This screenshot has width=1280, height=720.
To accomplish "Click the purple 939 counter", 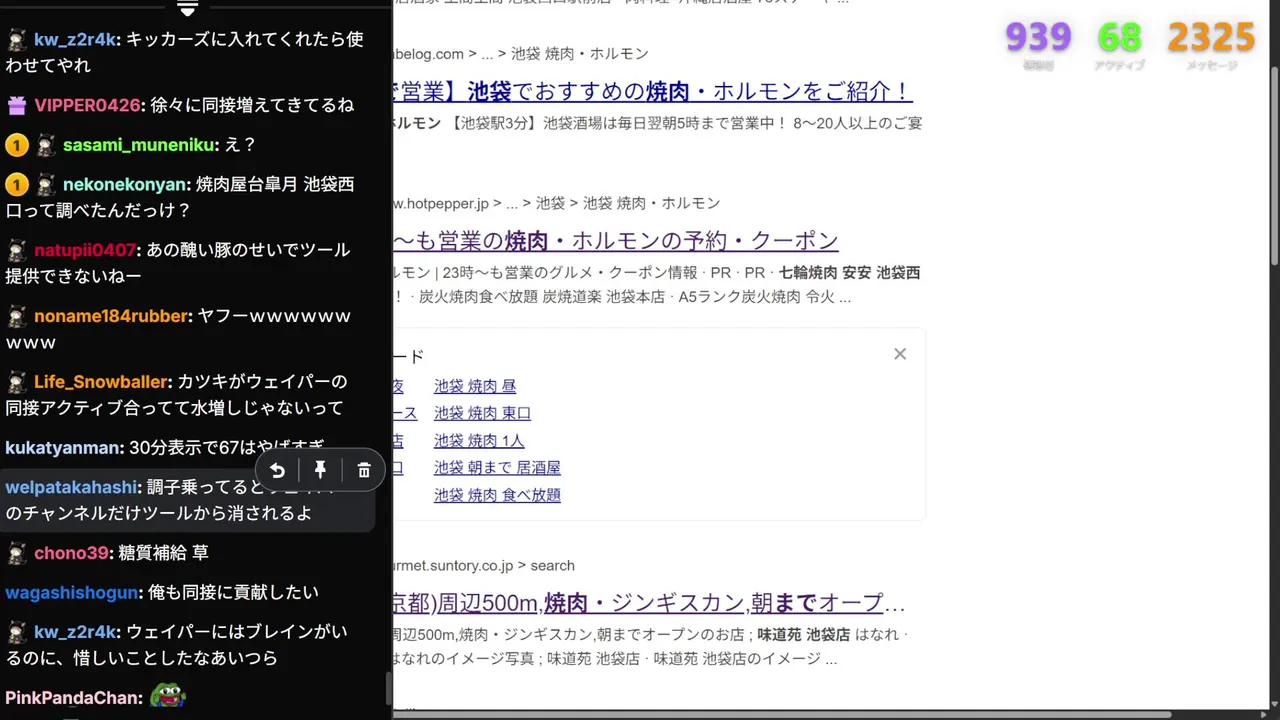I will point(1038,38).
